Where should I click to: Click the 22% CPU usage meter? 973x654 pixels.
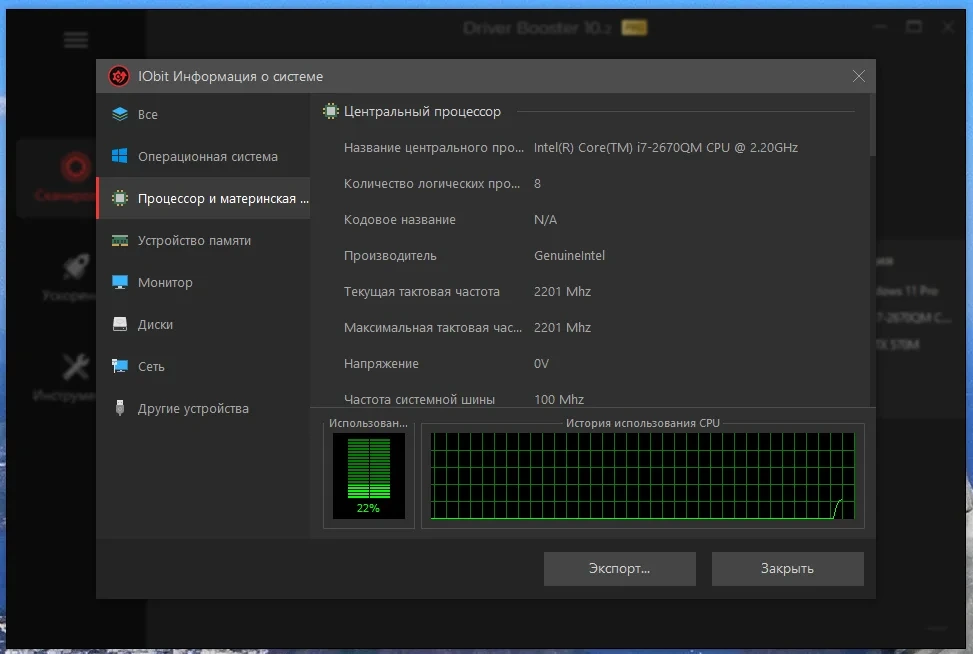coord(369,476)
